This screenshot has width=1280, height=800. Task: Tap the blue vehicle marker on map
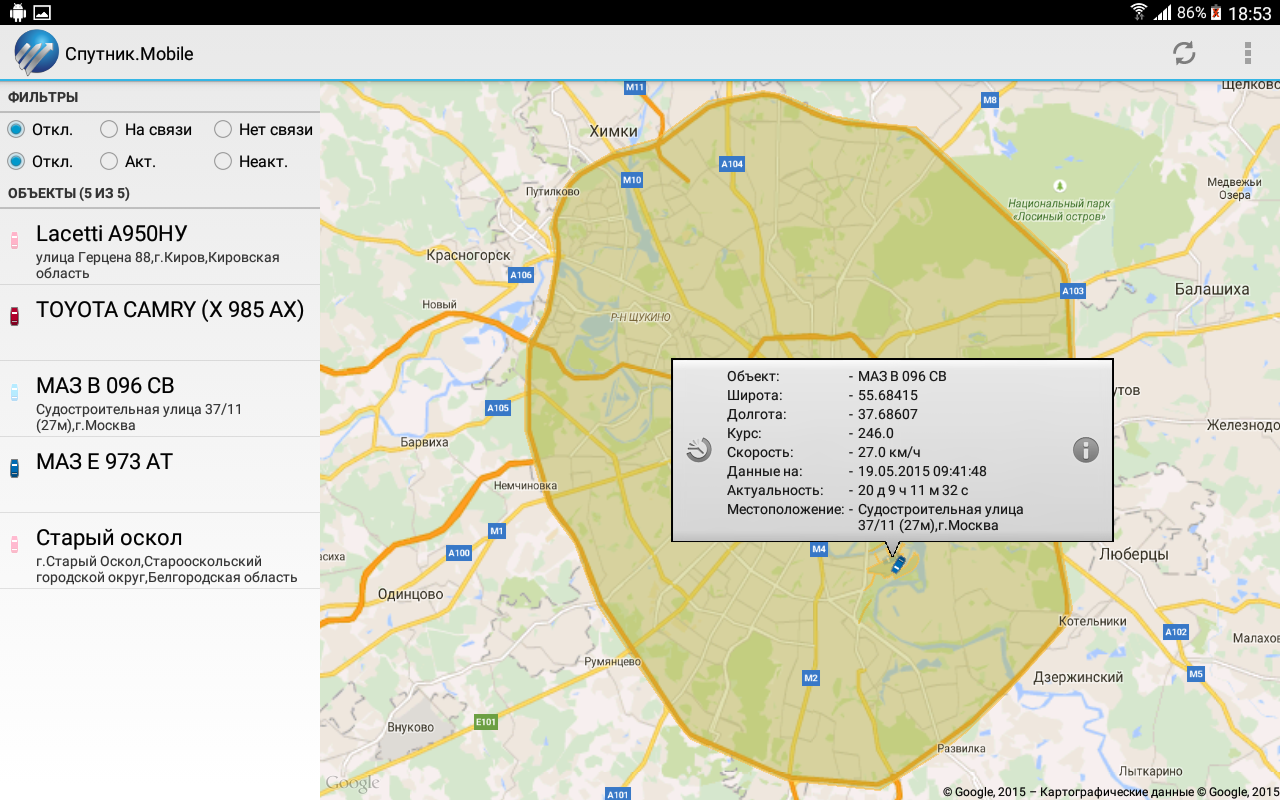897,565
